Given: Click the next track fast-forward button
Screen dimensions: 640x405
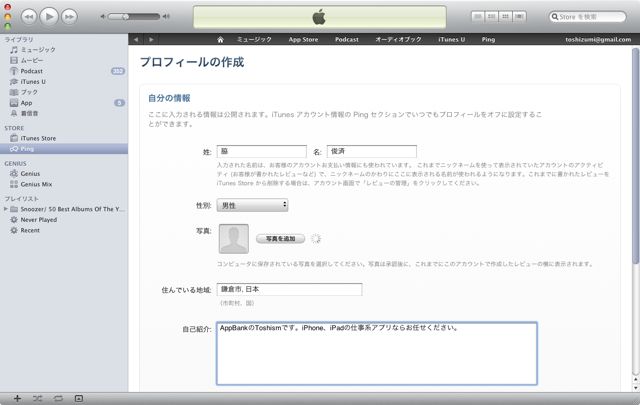Looking at the screenshot, I should tap(69, 17).
